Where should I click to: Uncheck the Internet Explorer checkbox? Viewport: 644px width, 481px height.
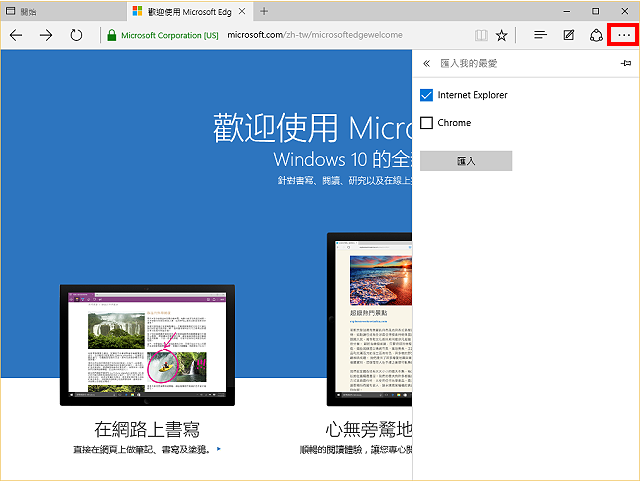coord(426,95)
